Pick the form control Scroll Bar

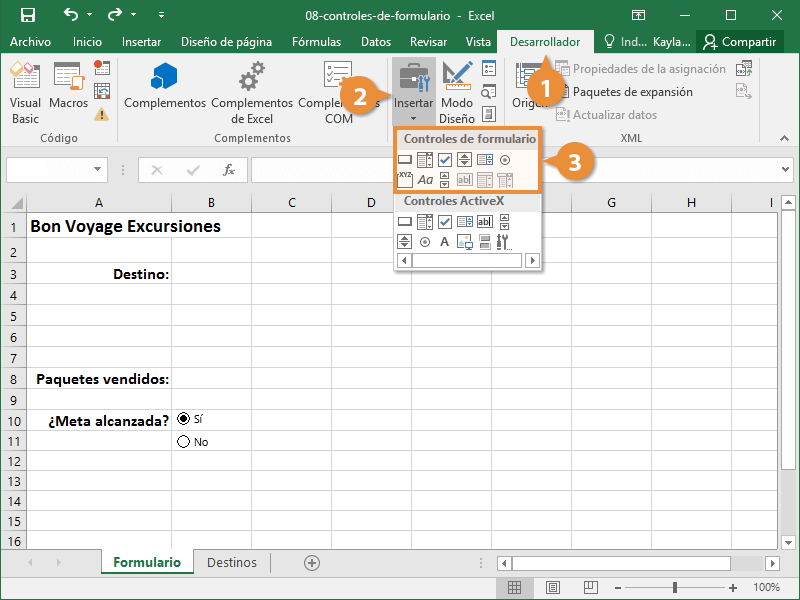(444, 180)
